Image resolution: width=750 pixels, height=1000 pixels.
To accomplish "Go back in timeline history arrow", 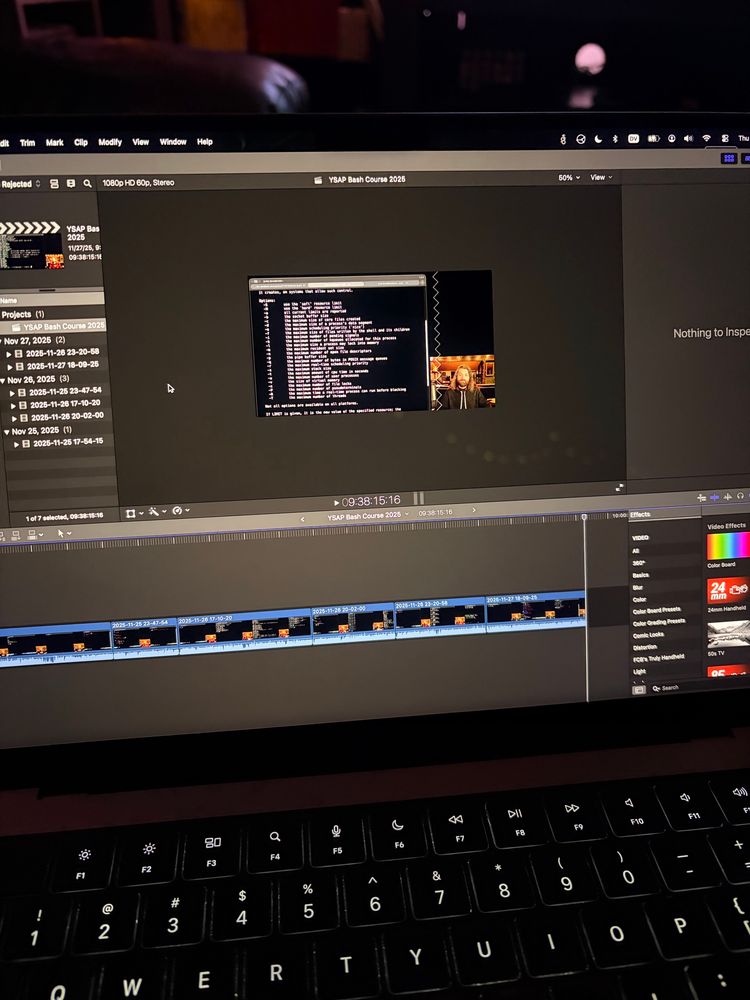I will [x=302, y=518].
